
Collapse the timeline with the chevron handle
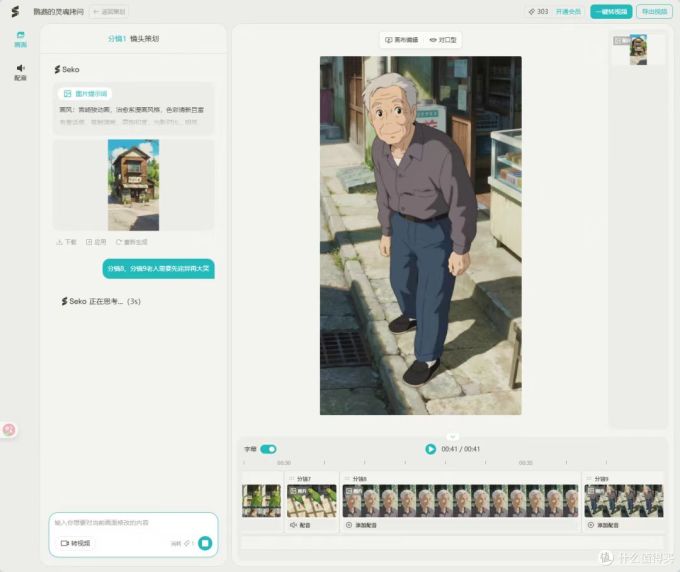pyautogui.click(x=452, y=436)
